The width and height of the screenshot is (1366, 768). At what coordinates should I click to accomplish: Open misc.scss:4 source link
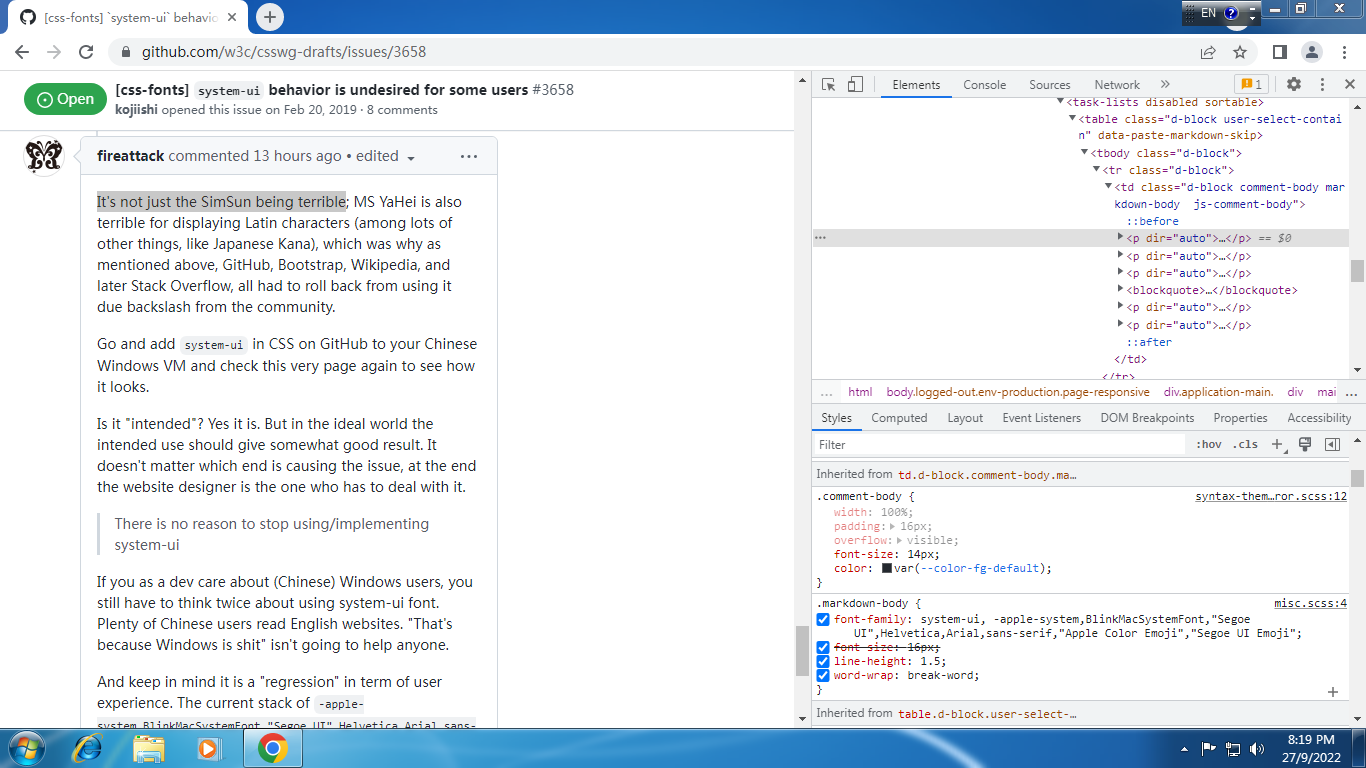(1310, 603)
